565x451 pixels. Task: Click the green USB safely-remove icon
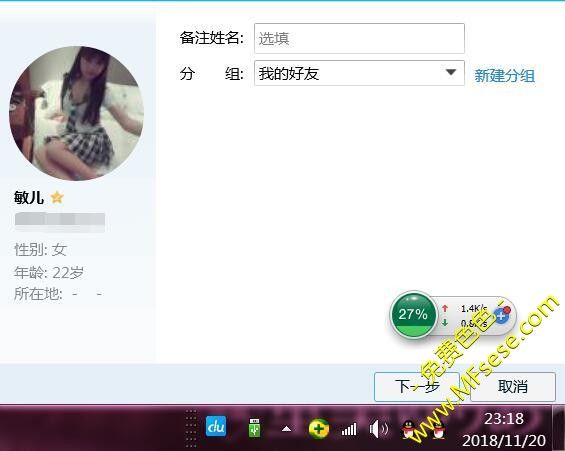pos(254,428)
